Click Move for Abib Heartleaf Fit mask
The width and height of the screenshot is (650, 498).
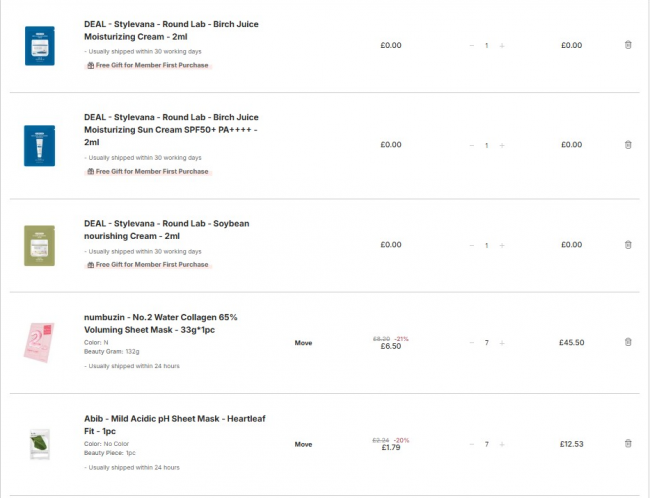point(303,444)
